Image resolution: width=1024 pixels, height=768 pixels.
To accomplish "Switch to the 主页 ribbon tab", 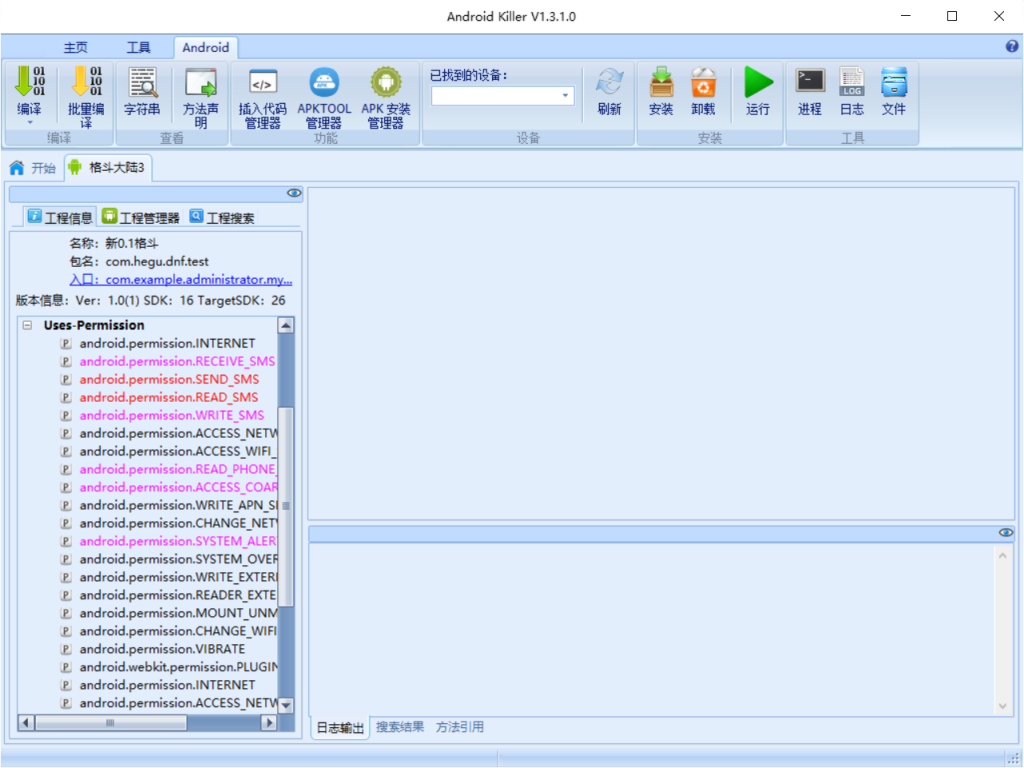I will (x=76, y=47).
